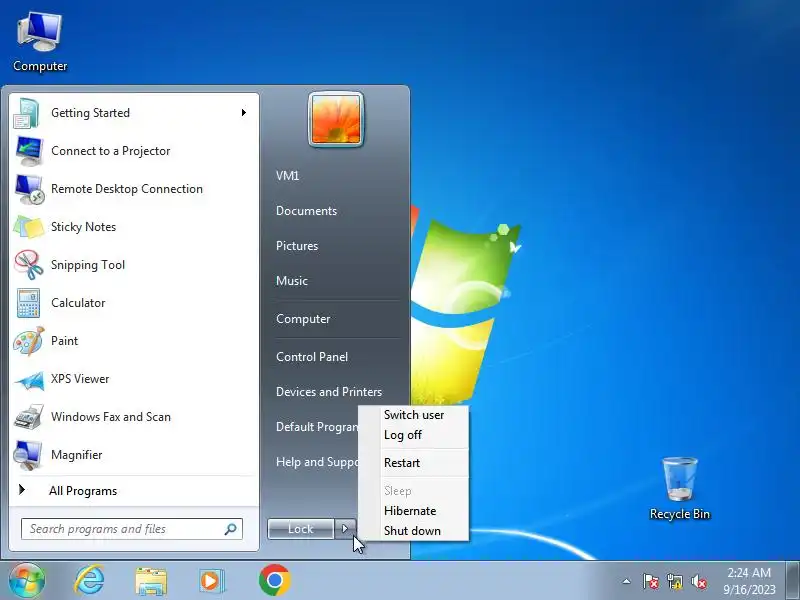The height and width of the screenshot is (600, 800).
Task: Open the VM1 user folder link
Action: coord(287,176)
